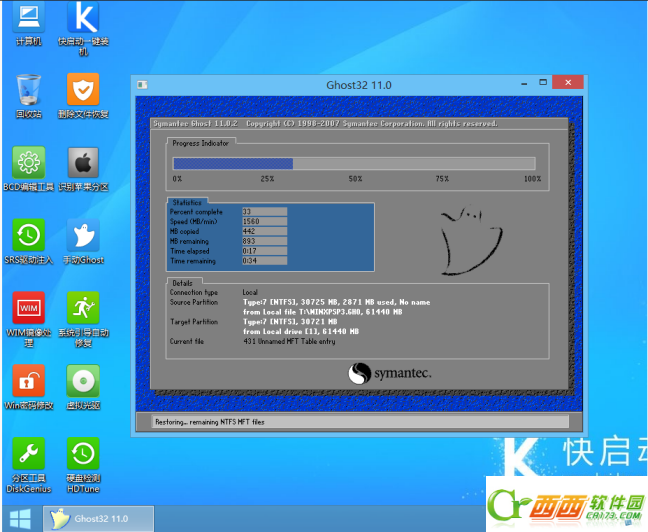
Task: Select Ghost32 11.0 taskbar button
Action: [98, 519]
